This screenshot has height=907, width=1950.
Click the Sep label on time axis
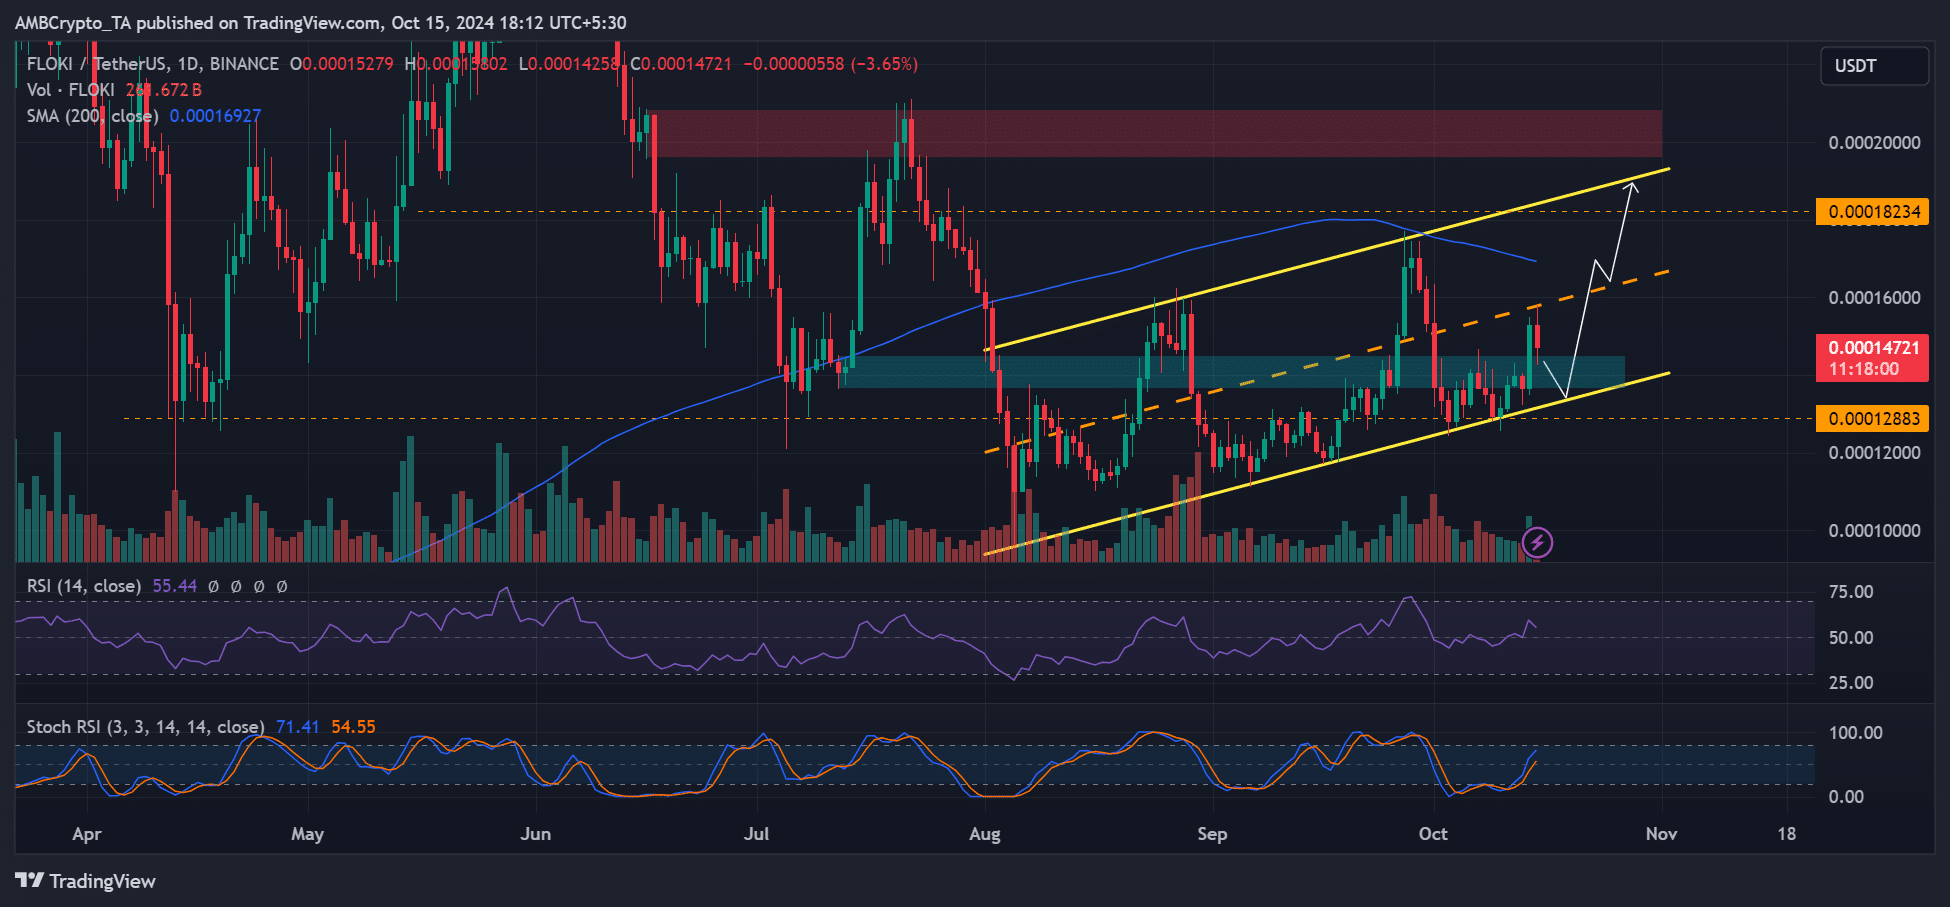(x=1212, y=834)
